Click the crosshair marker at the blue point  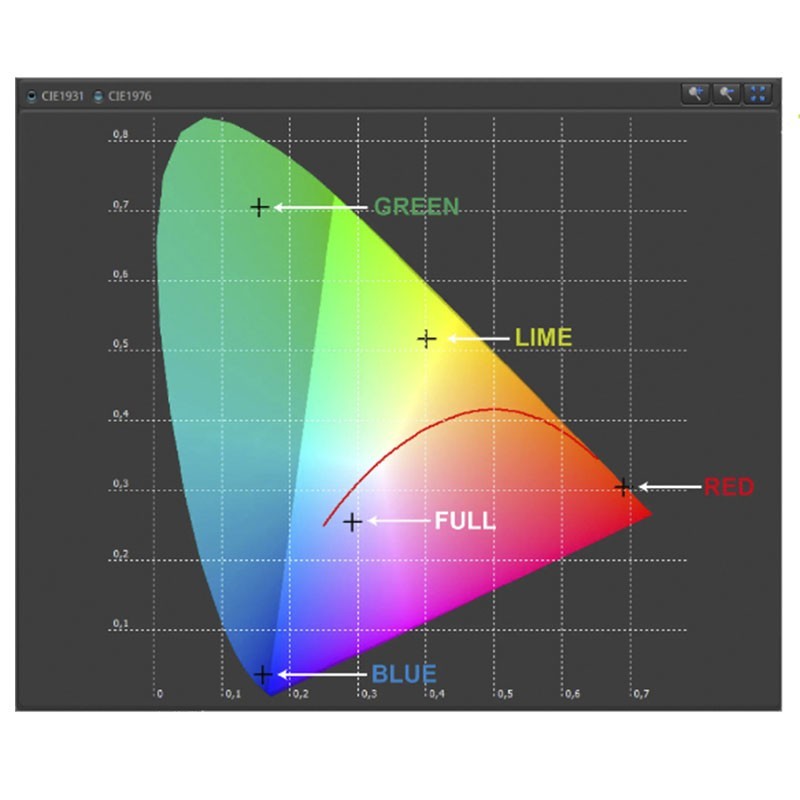263,674
